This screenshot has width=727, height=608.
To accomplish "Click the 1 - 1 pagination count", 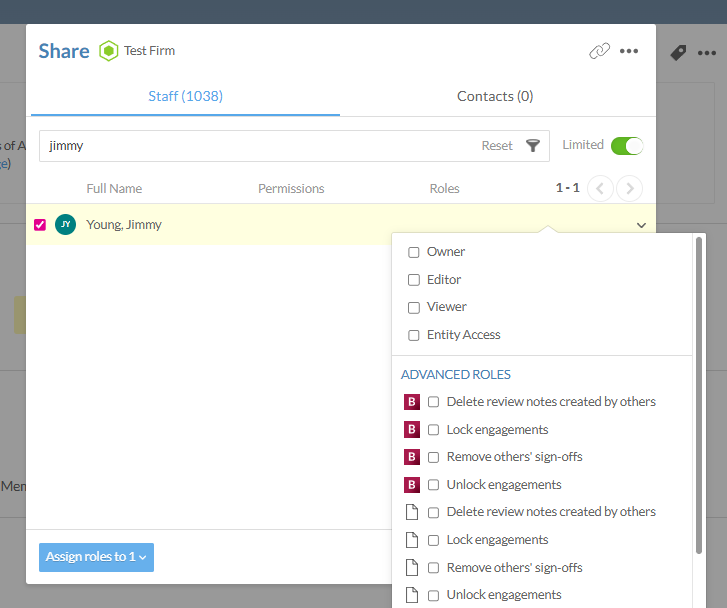I will pos(568,188).
